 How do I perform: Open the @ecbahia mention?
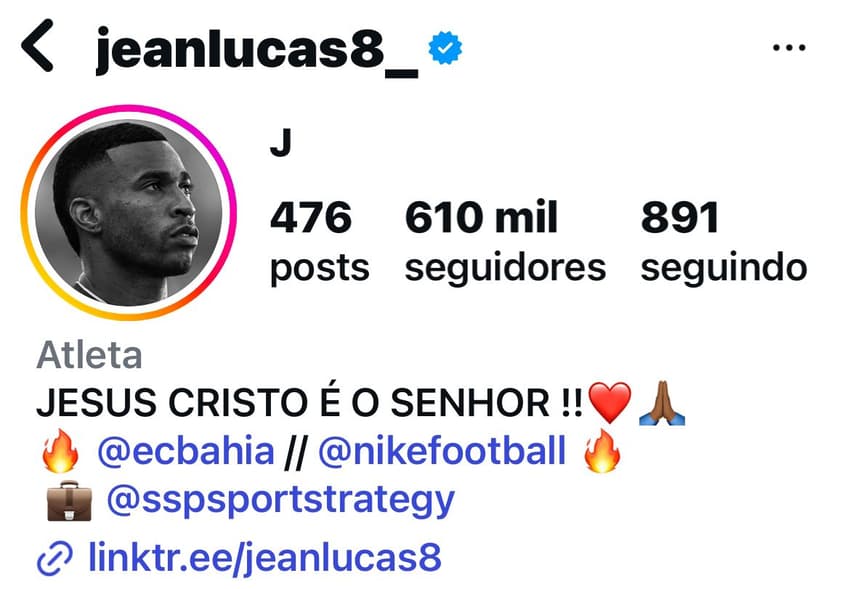pyautogui.click(x=186, y=451)
